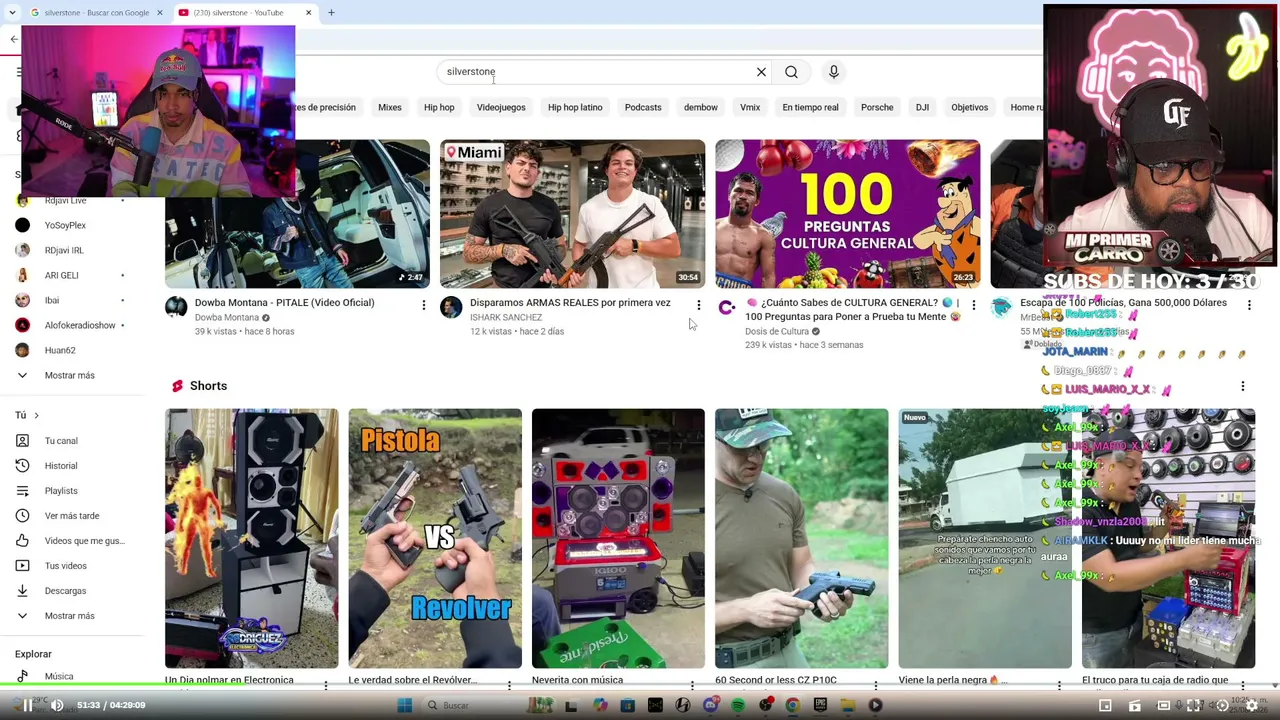Open 'Ver más tarde' in the sidebar
1280x720 pixels.
point(72,516)
